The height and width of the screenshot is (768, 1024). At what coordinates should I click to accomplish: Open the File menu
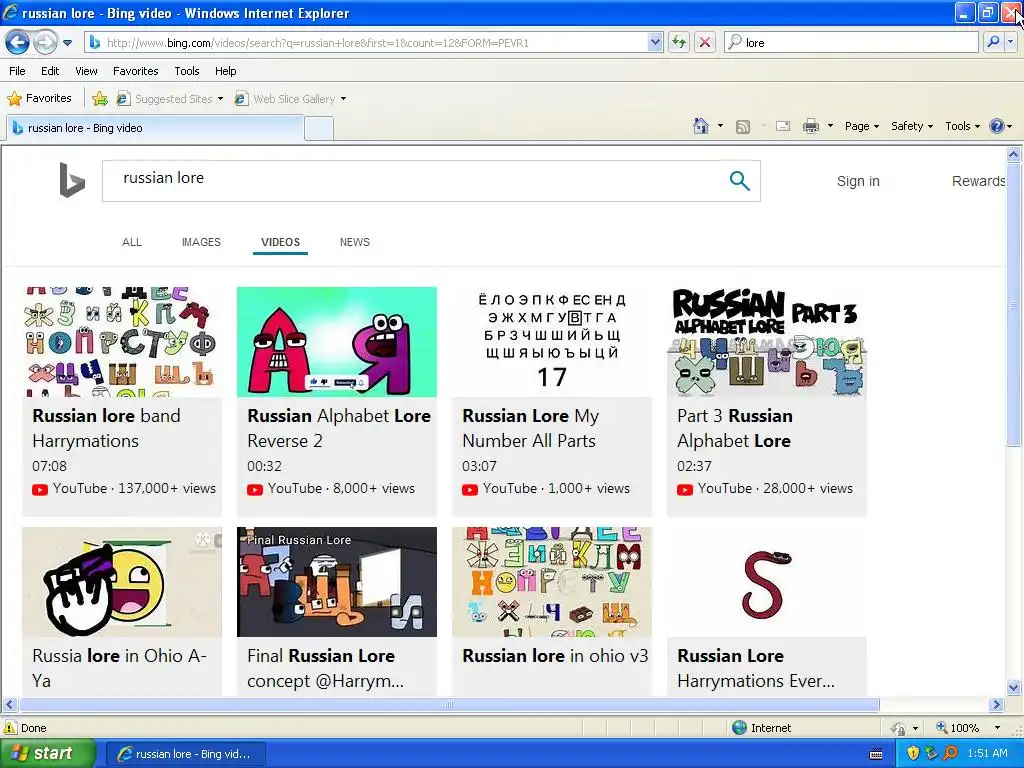click(18, 71)
